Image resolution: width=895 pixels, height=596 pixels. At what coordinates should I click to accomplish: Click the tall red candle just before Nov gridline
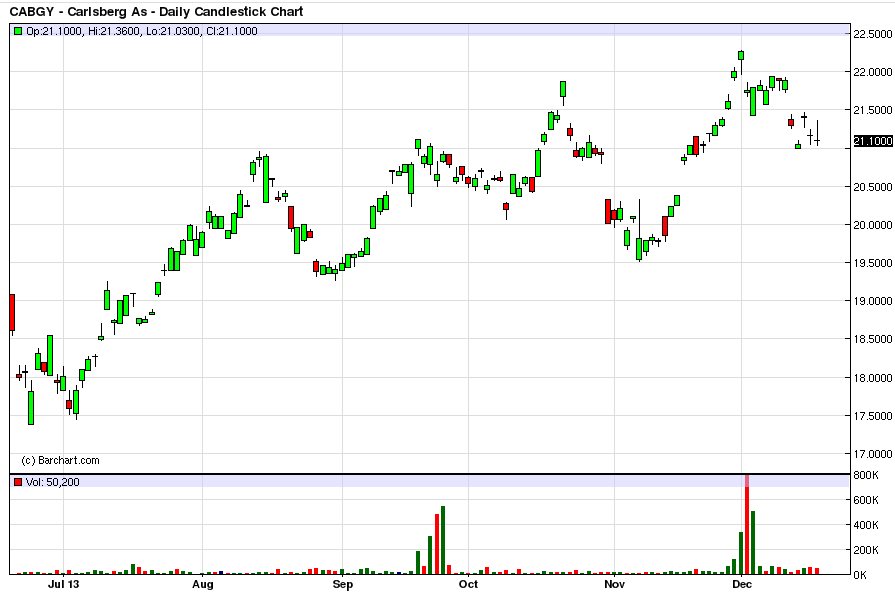click(x=608, y=211)
